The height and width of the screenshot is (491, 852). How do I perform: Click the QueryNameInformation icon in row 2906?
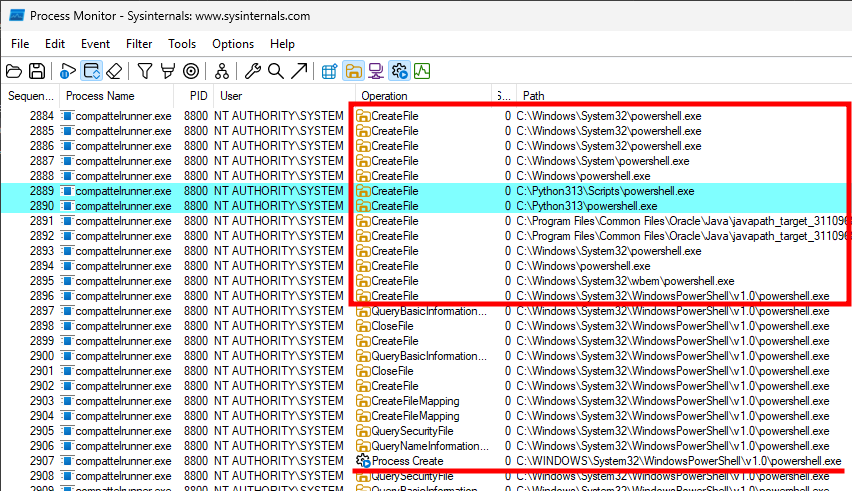363,446
